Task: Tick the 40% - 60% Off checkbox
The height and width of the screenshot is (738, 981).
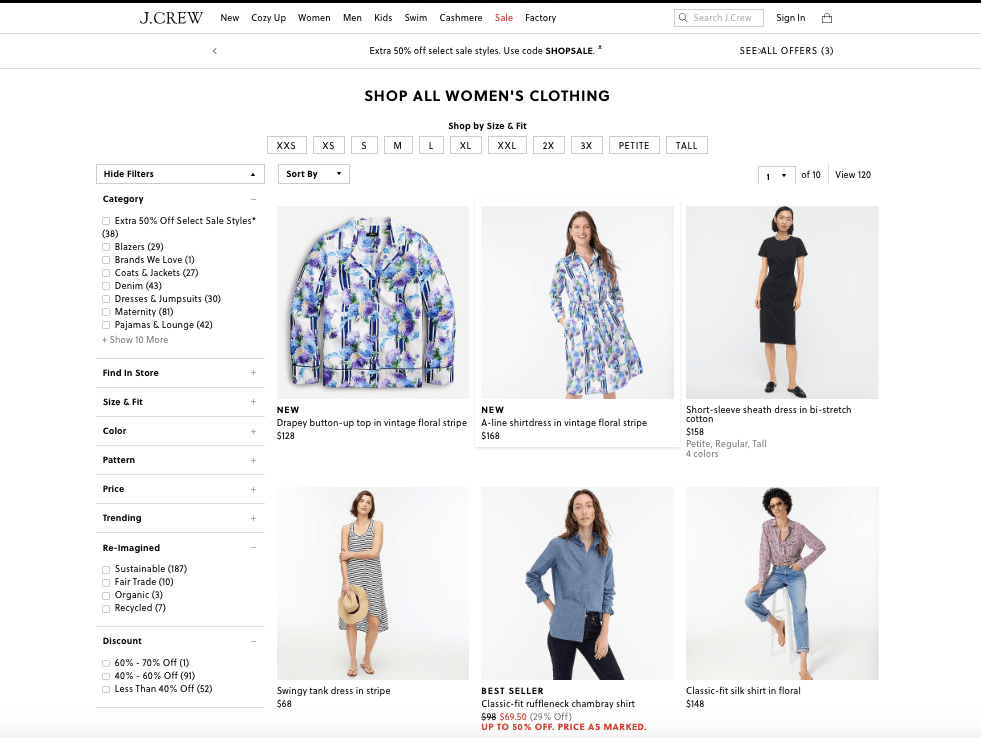Action: [x=106, y=676]
